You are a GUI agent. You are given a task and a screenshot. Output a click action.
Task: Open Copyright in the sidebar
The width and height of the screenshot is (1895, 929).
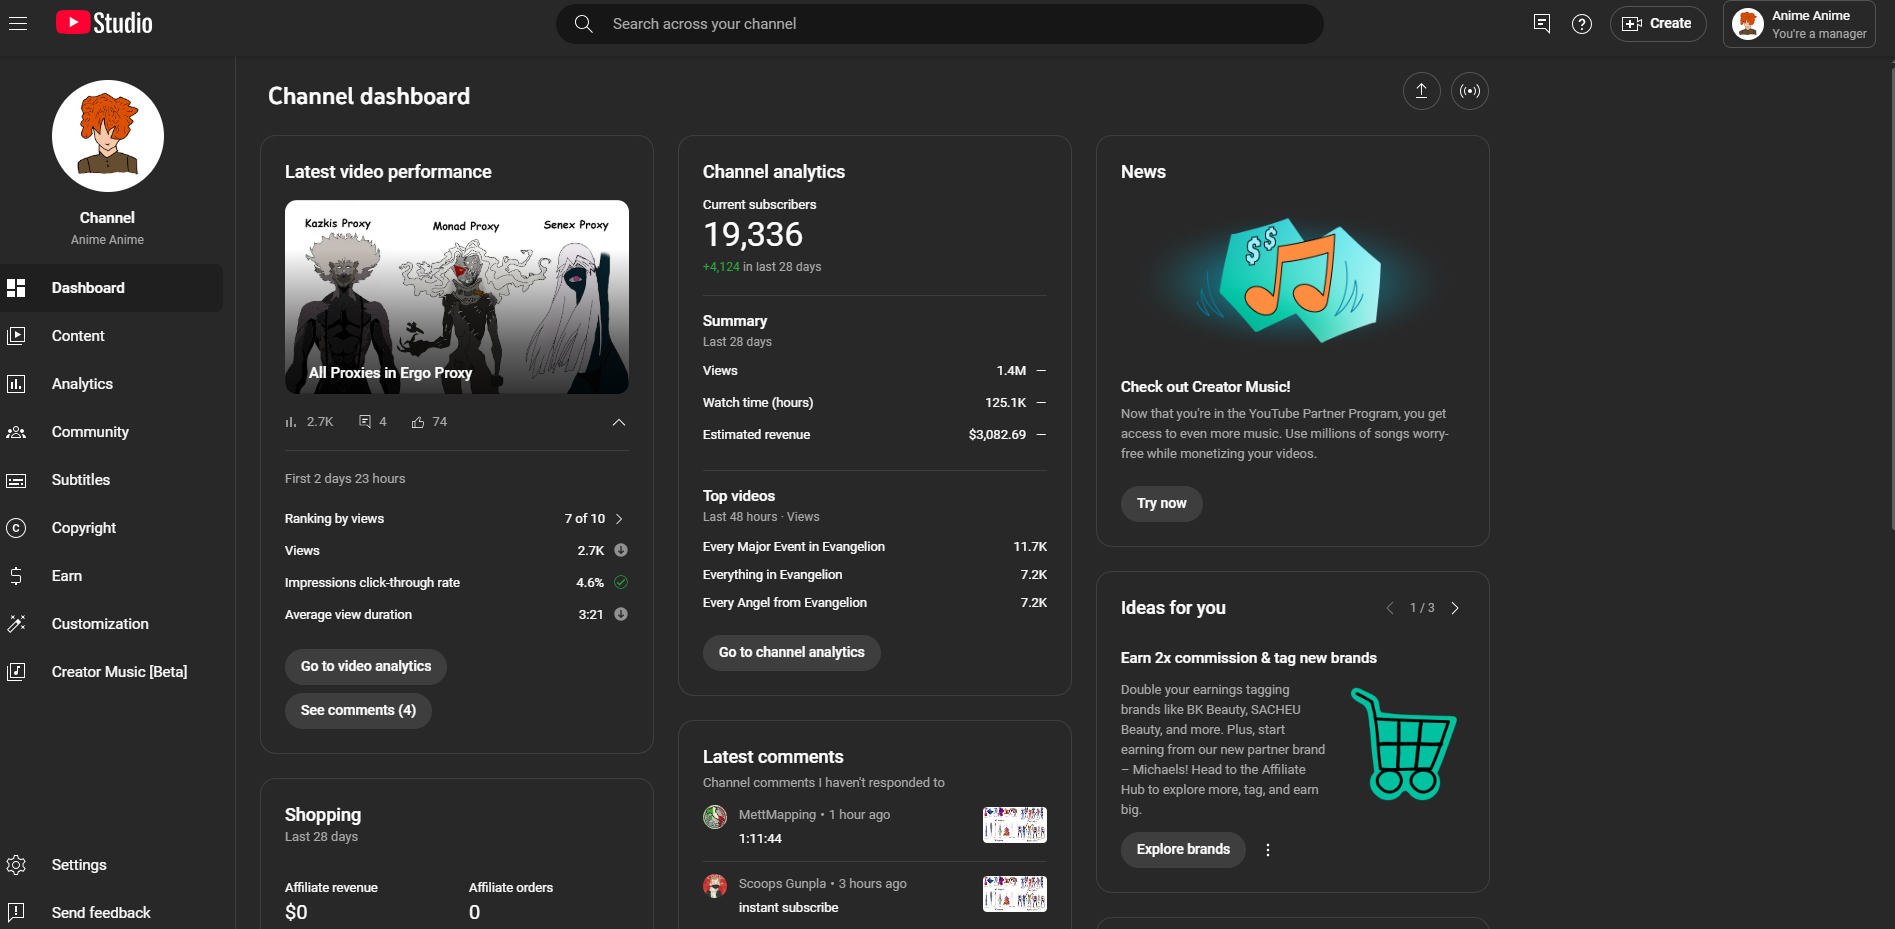(111, 528)
